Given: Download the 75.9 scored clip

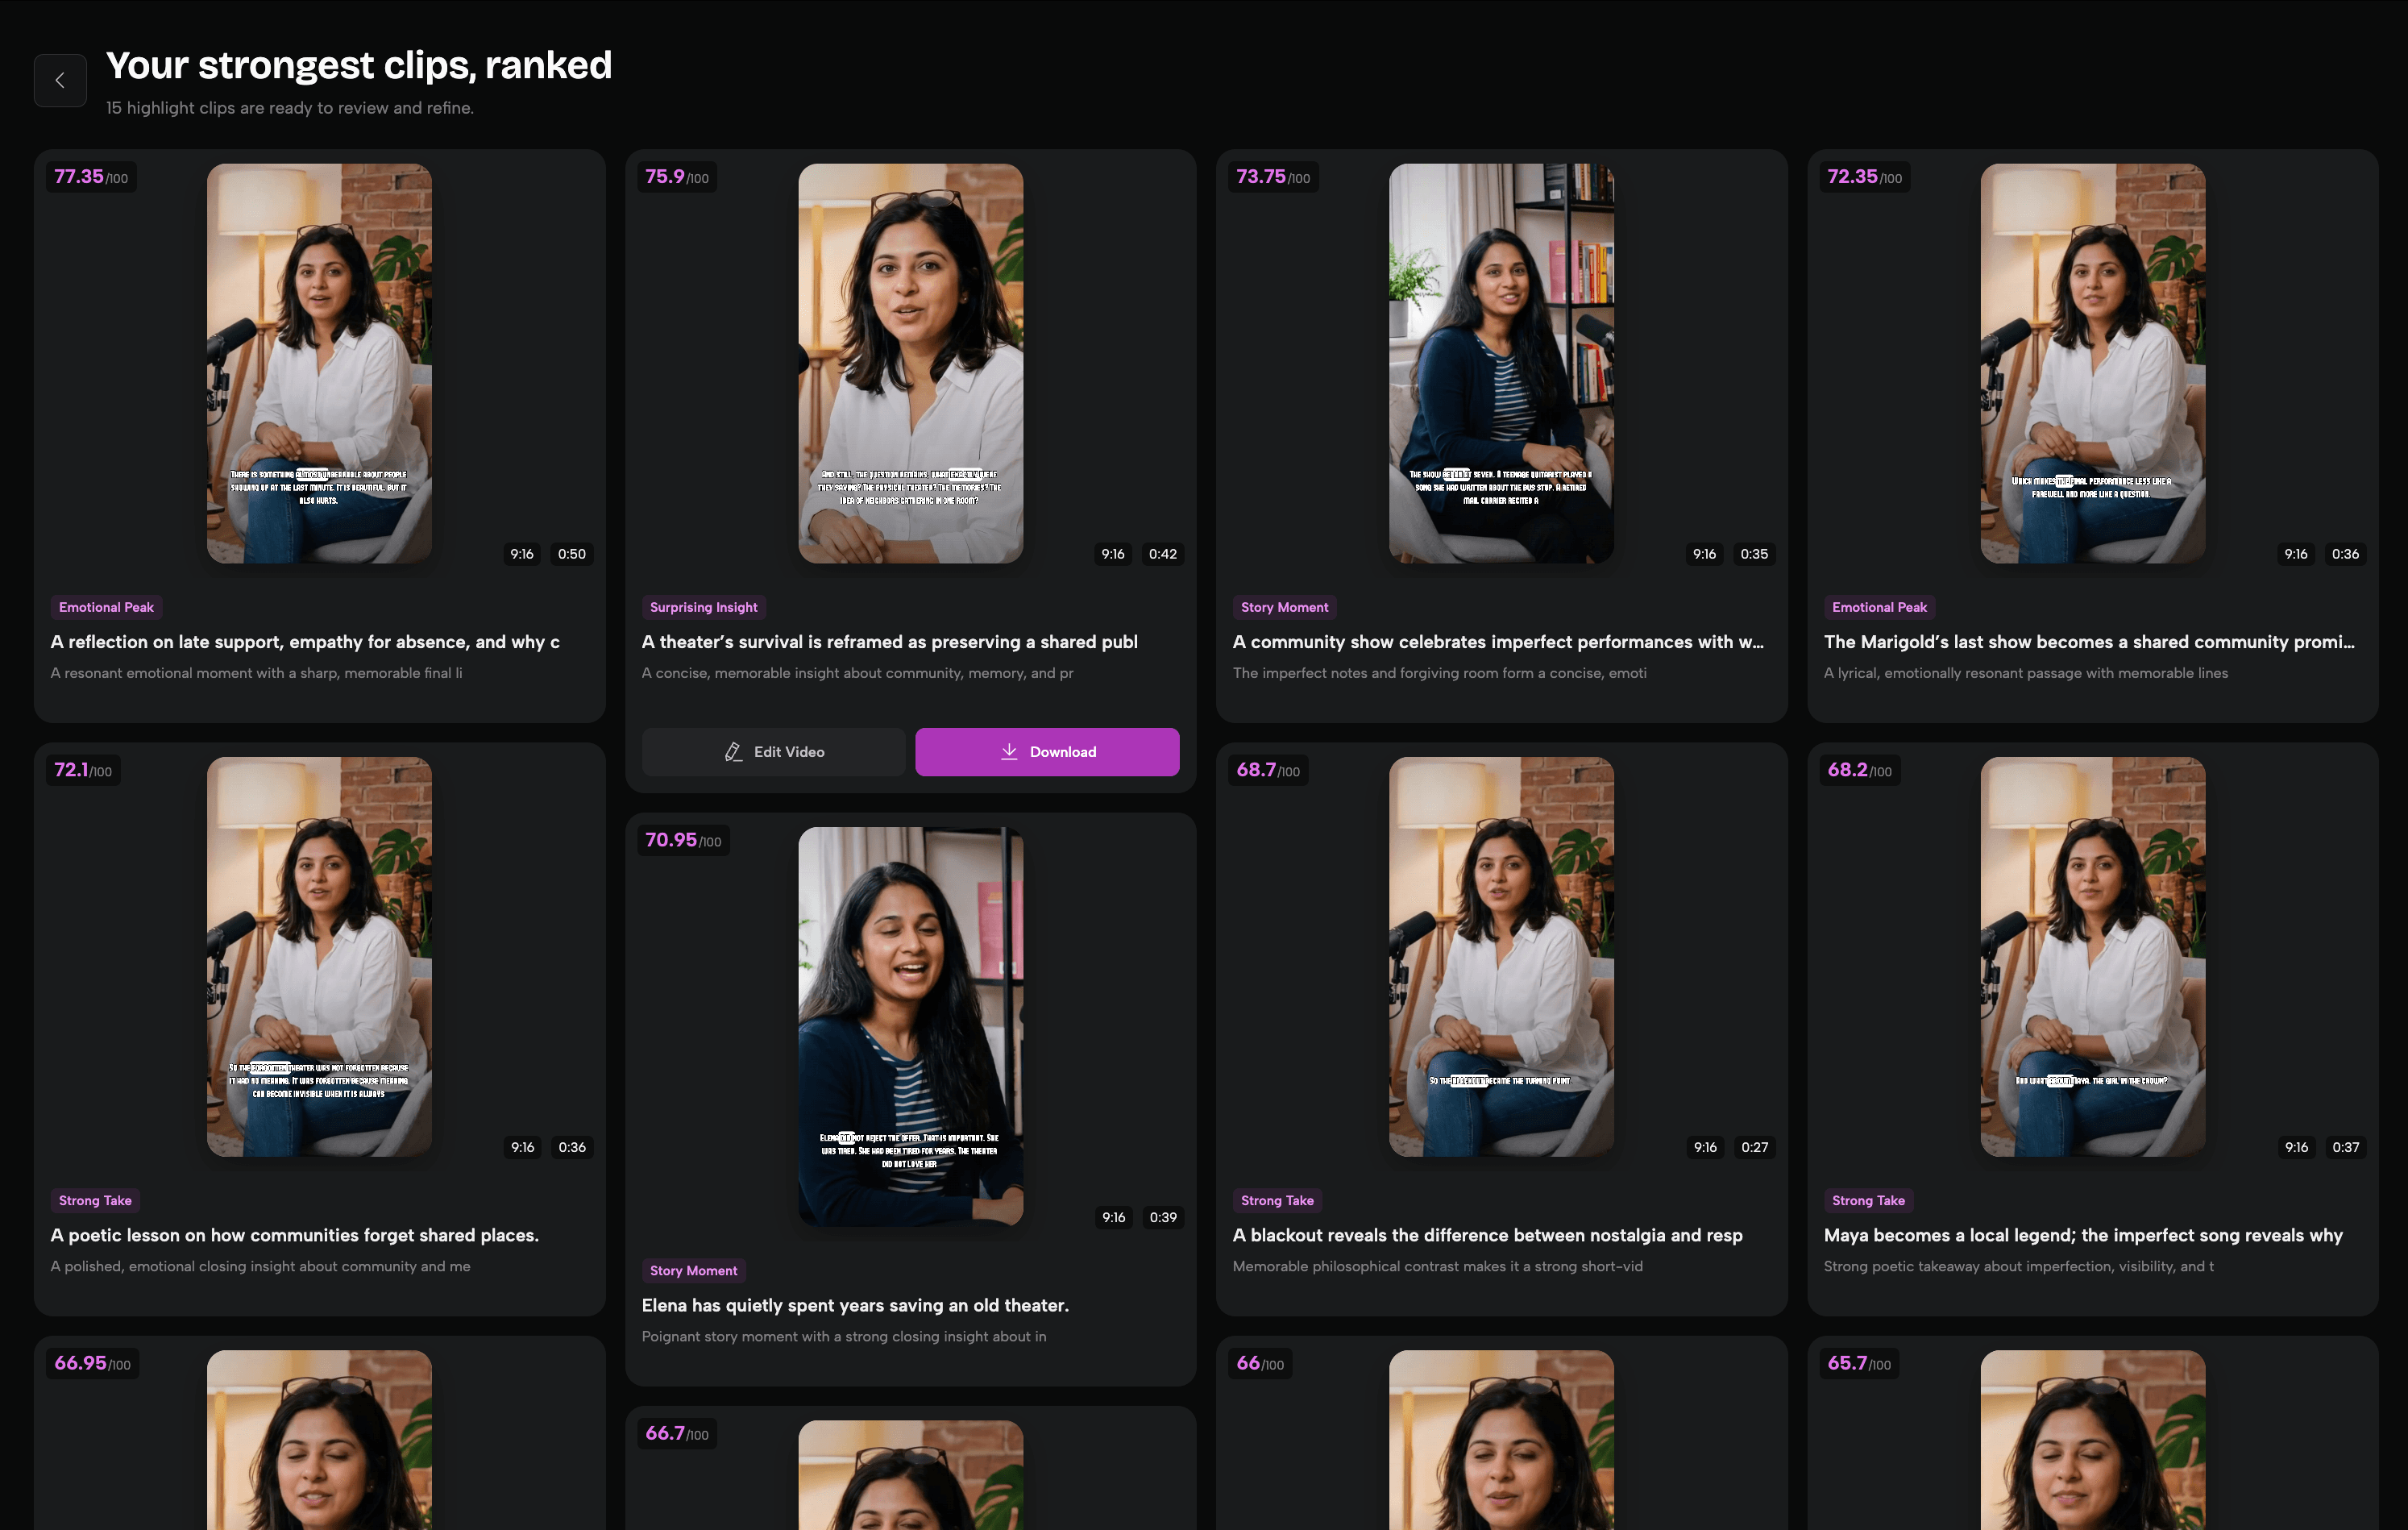Looking at the screenshot, I should (1047, 752).
